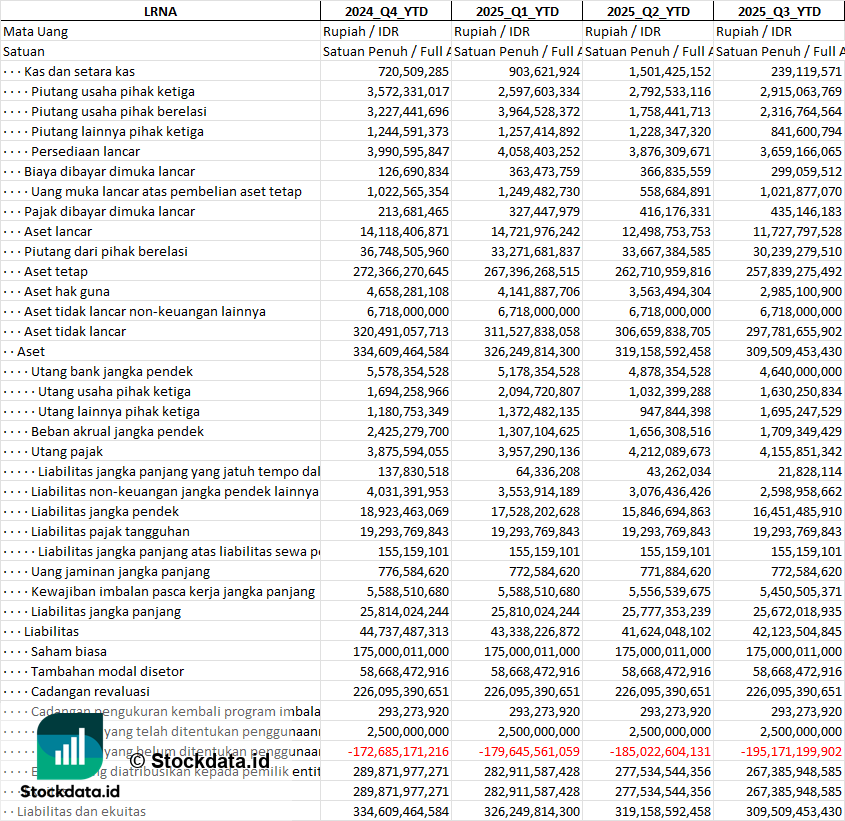845x821 pixels.
Task: Click Uang muka lancar atas pembelian label
Action: (166, 191)
